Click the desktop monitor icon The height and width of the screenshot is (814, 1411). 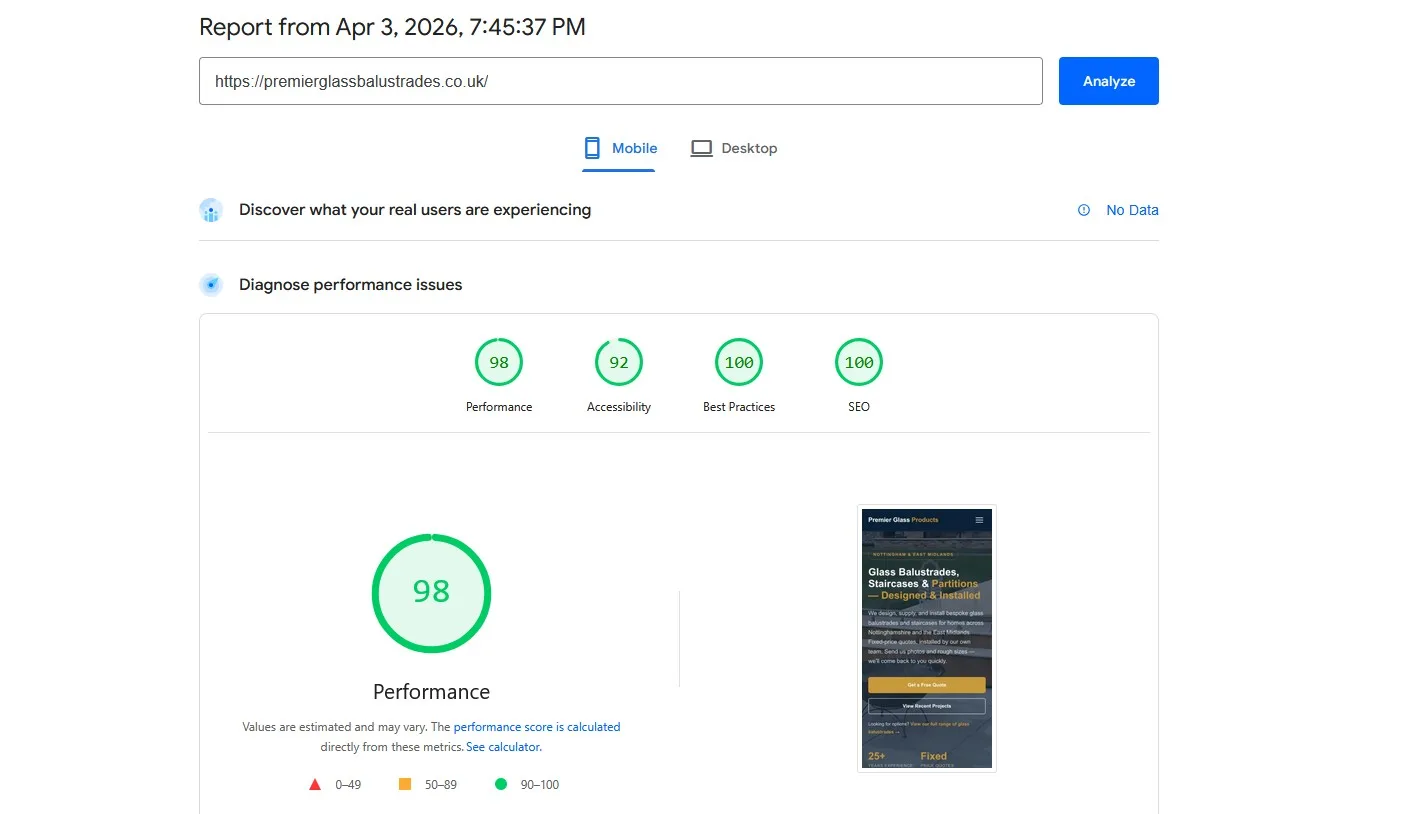(x=702, y=148)
